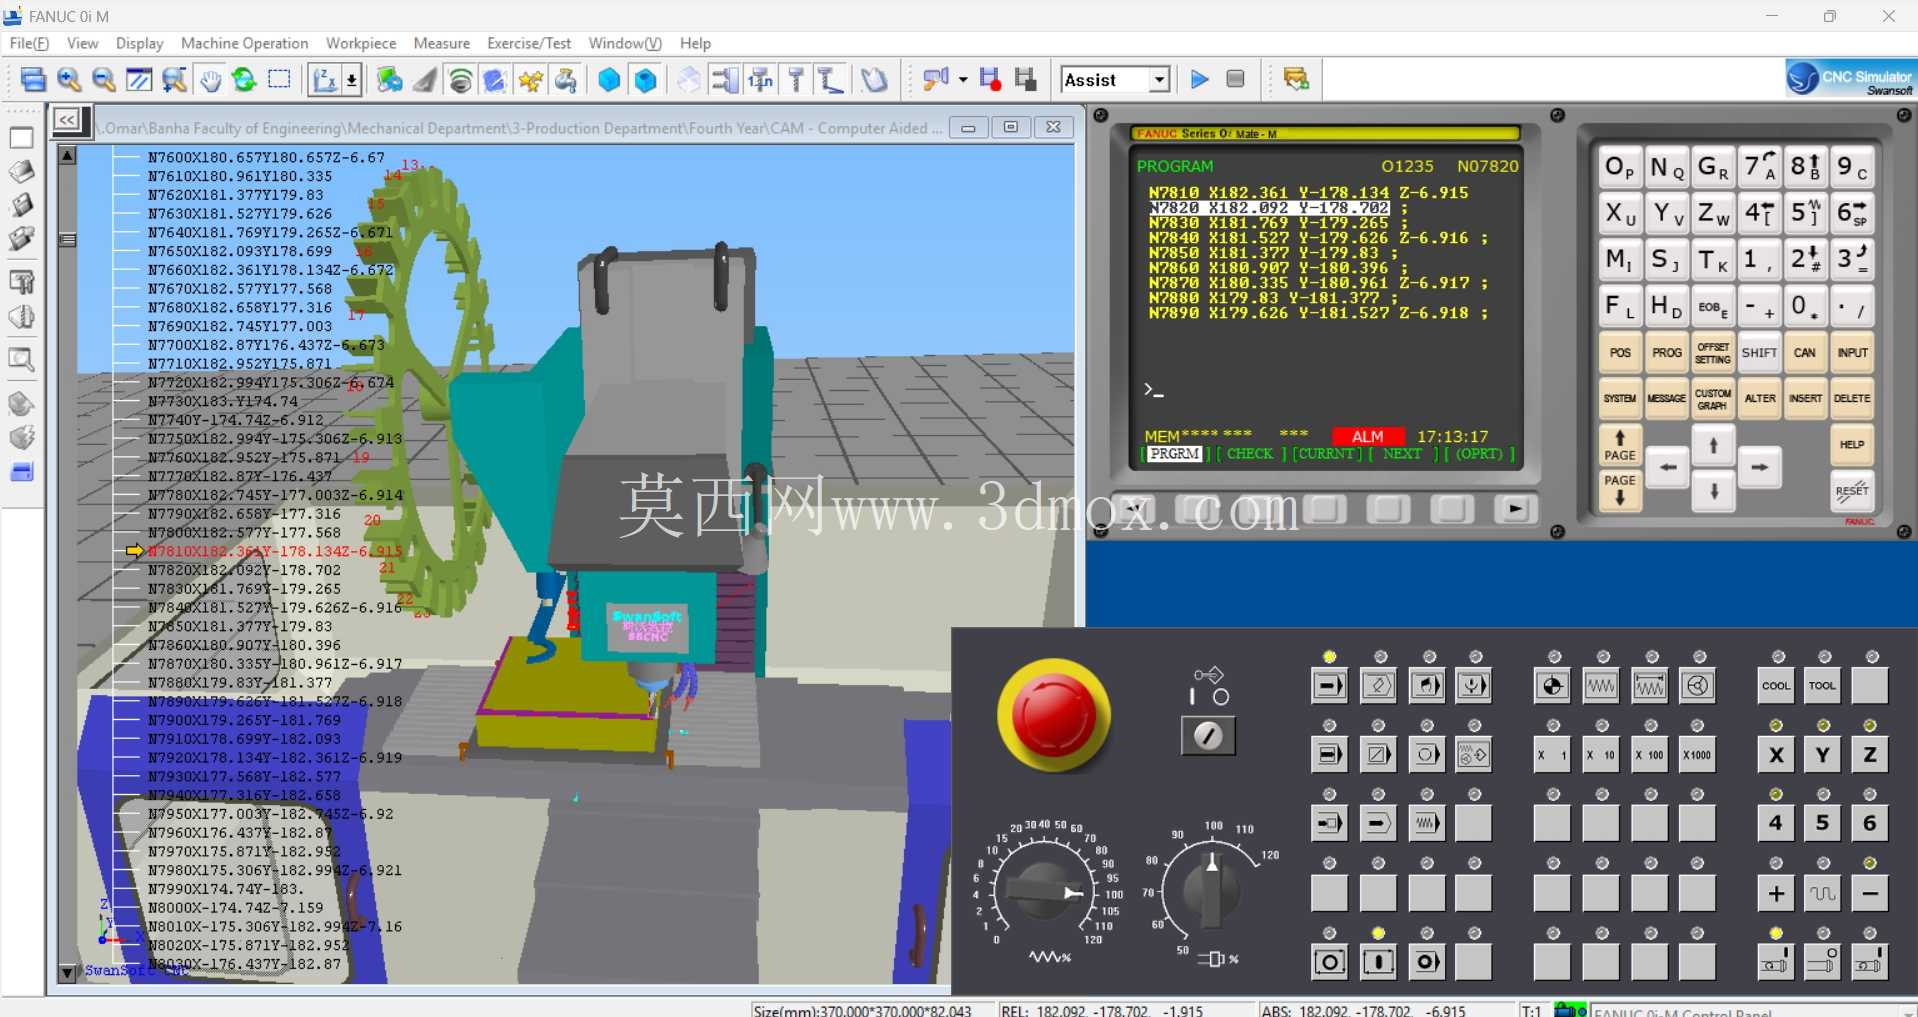
Task: Open the Exercise/Test menu
Action: pyautogui.click(x=529, y=43)
